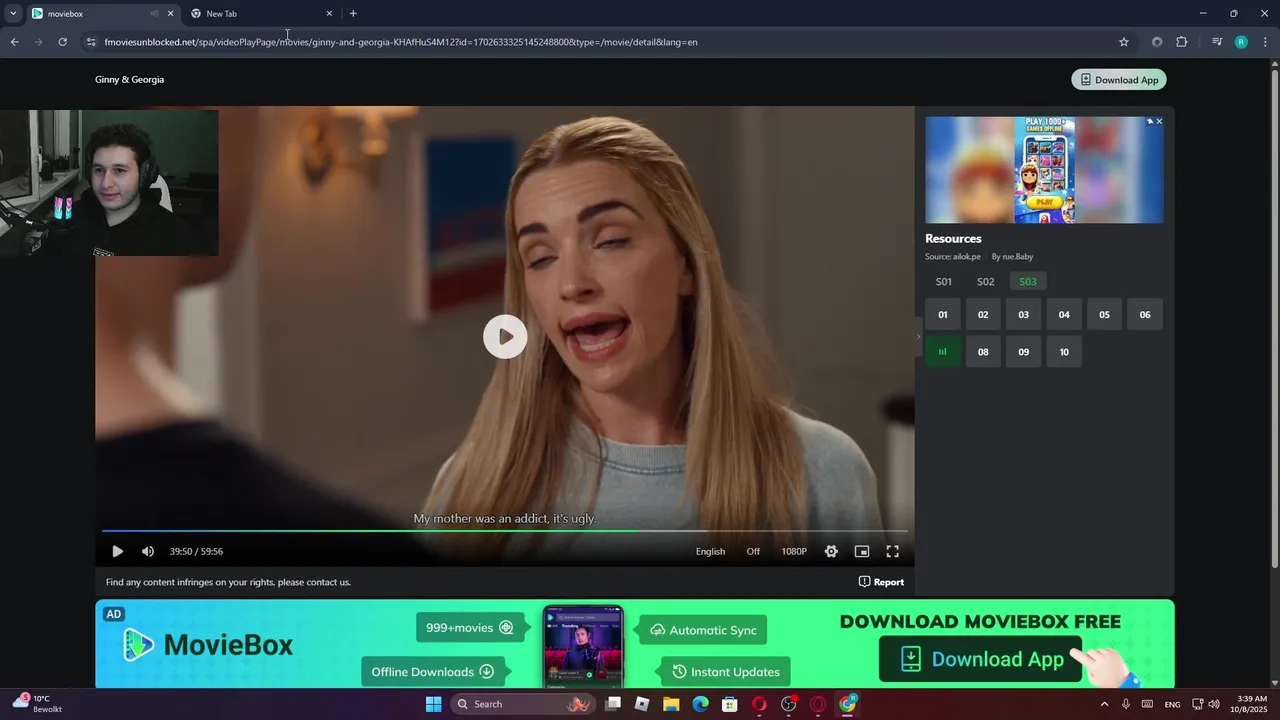Click the taskbar volume speaker icon
Viewport: 1280px width, 720px height.
1214,704
